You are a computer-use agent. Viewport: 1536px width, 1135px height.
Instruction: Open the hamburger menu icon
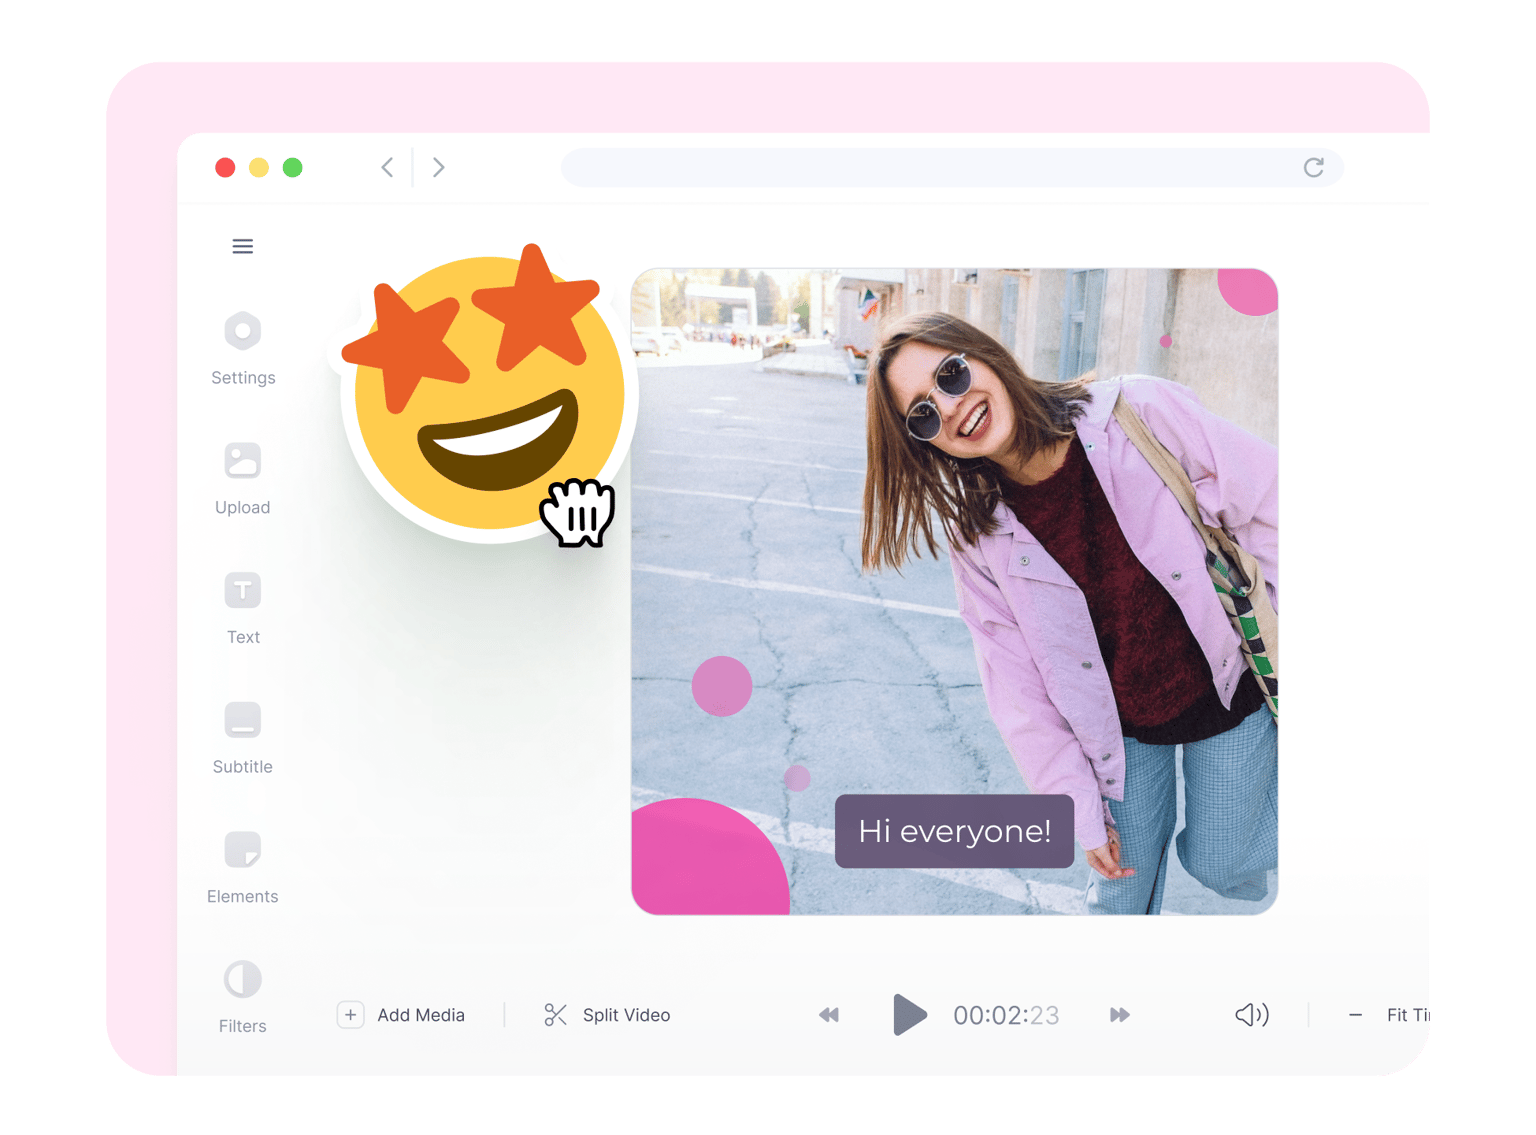click(242, 246)
